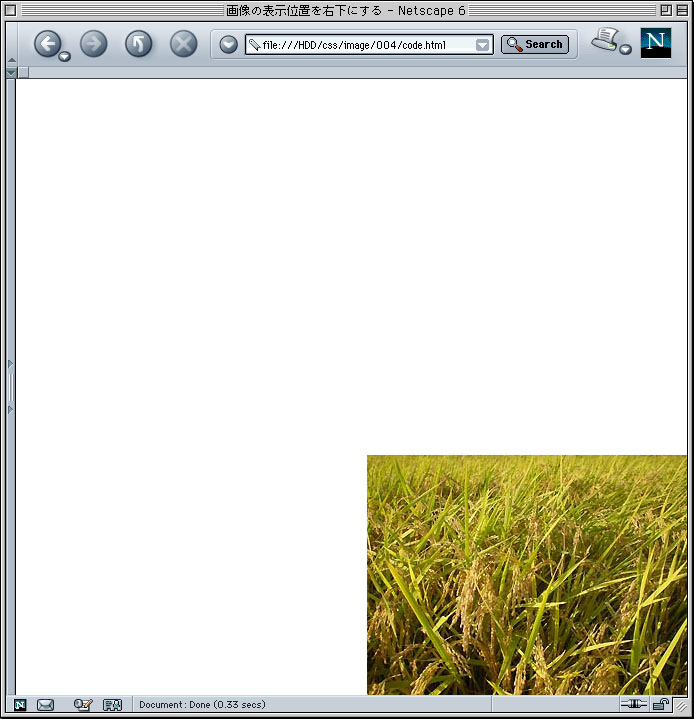694x719 pixels.
Task: Expand the URL history dropdown arrow
Action: pos(482,45)
